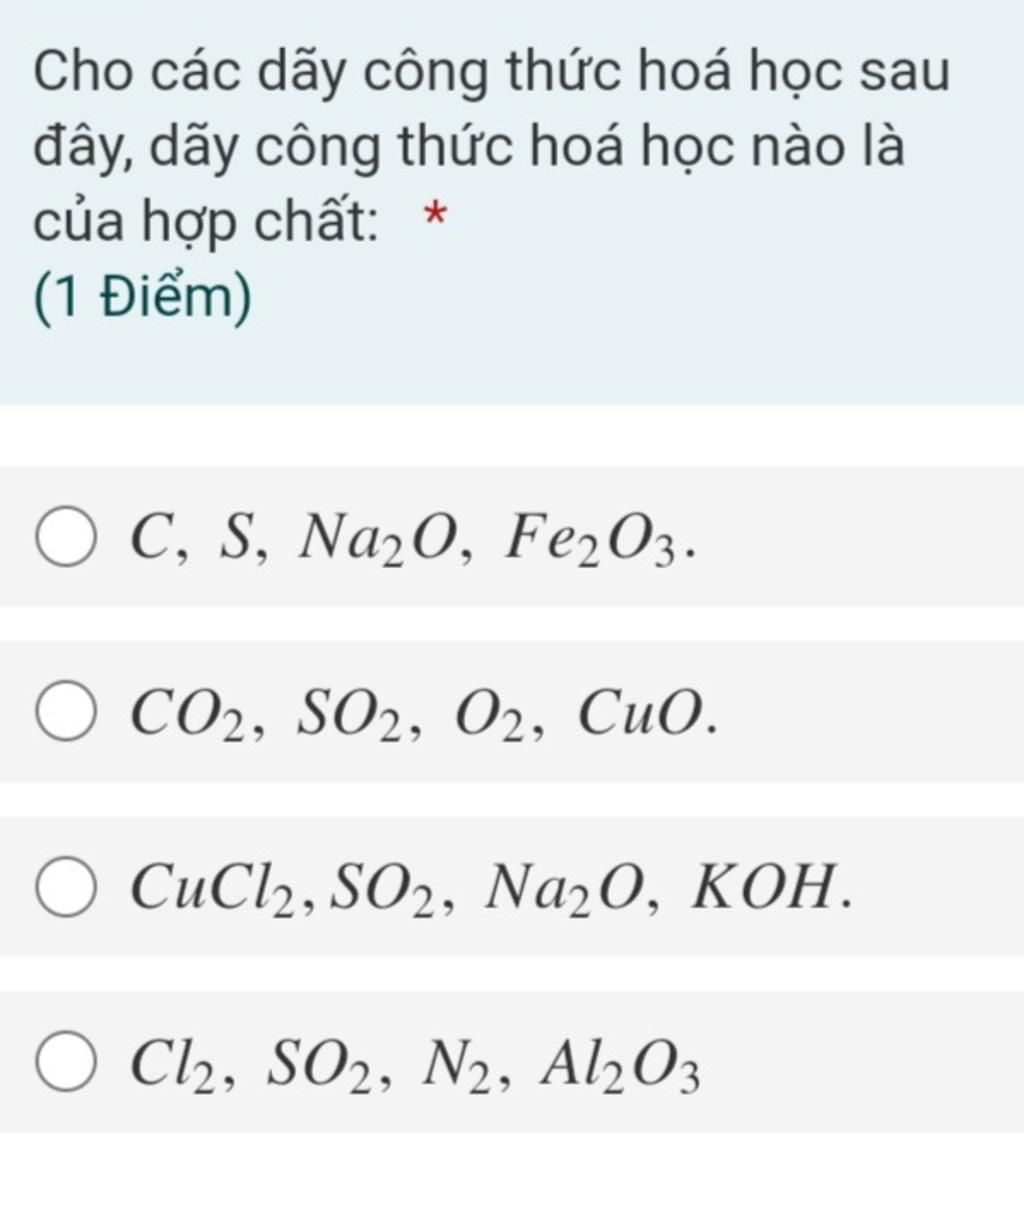This screenshot has width=1024, height=1231.
Task: Choose the CO2, SO2, O2, CuO radio button
Action: 66,713
